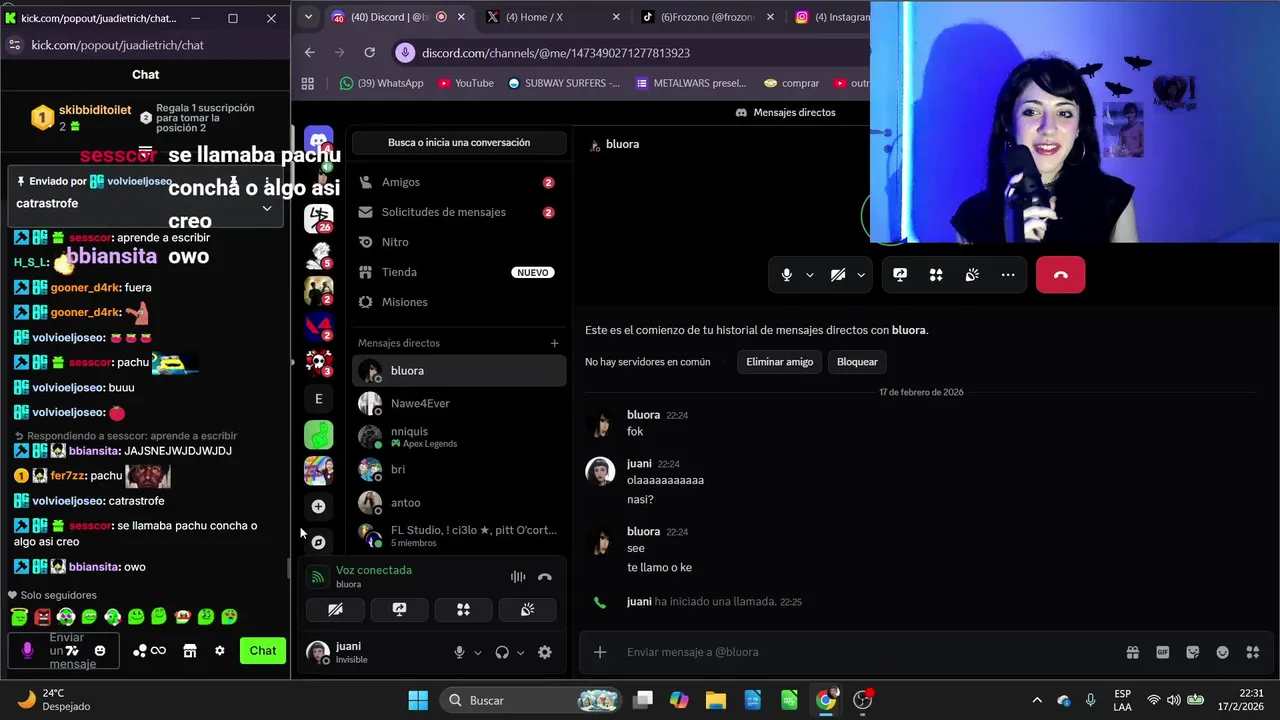
Task: Toggle deafen headphones beside juani's name
Action: (502, 652)
